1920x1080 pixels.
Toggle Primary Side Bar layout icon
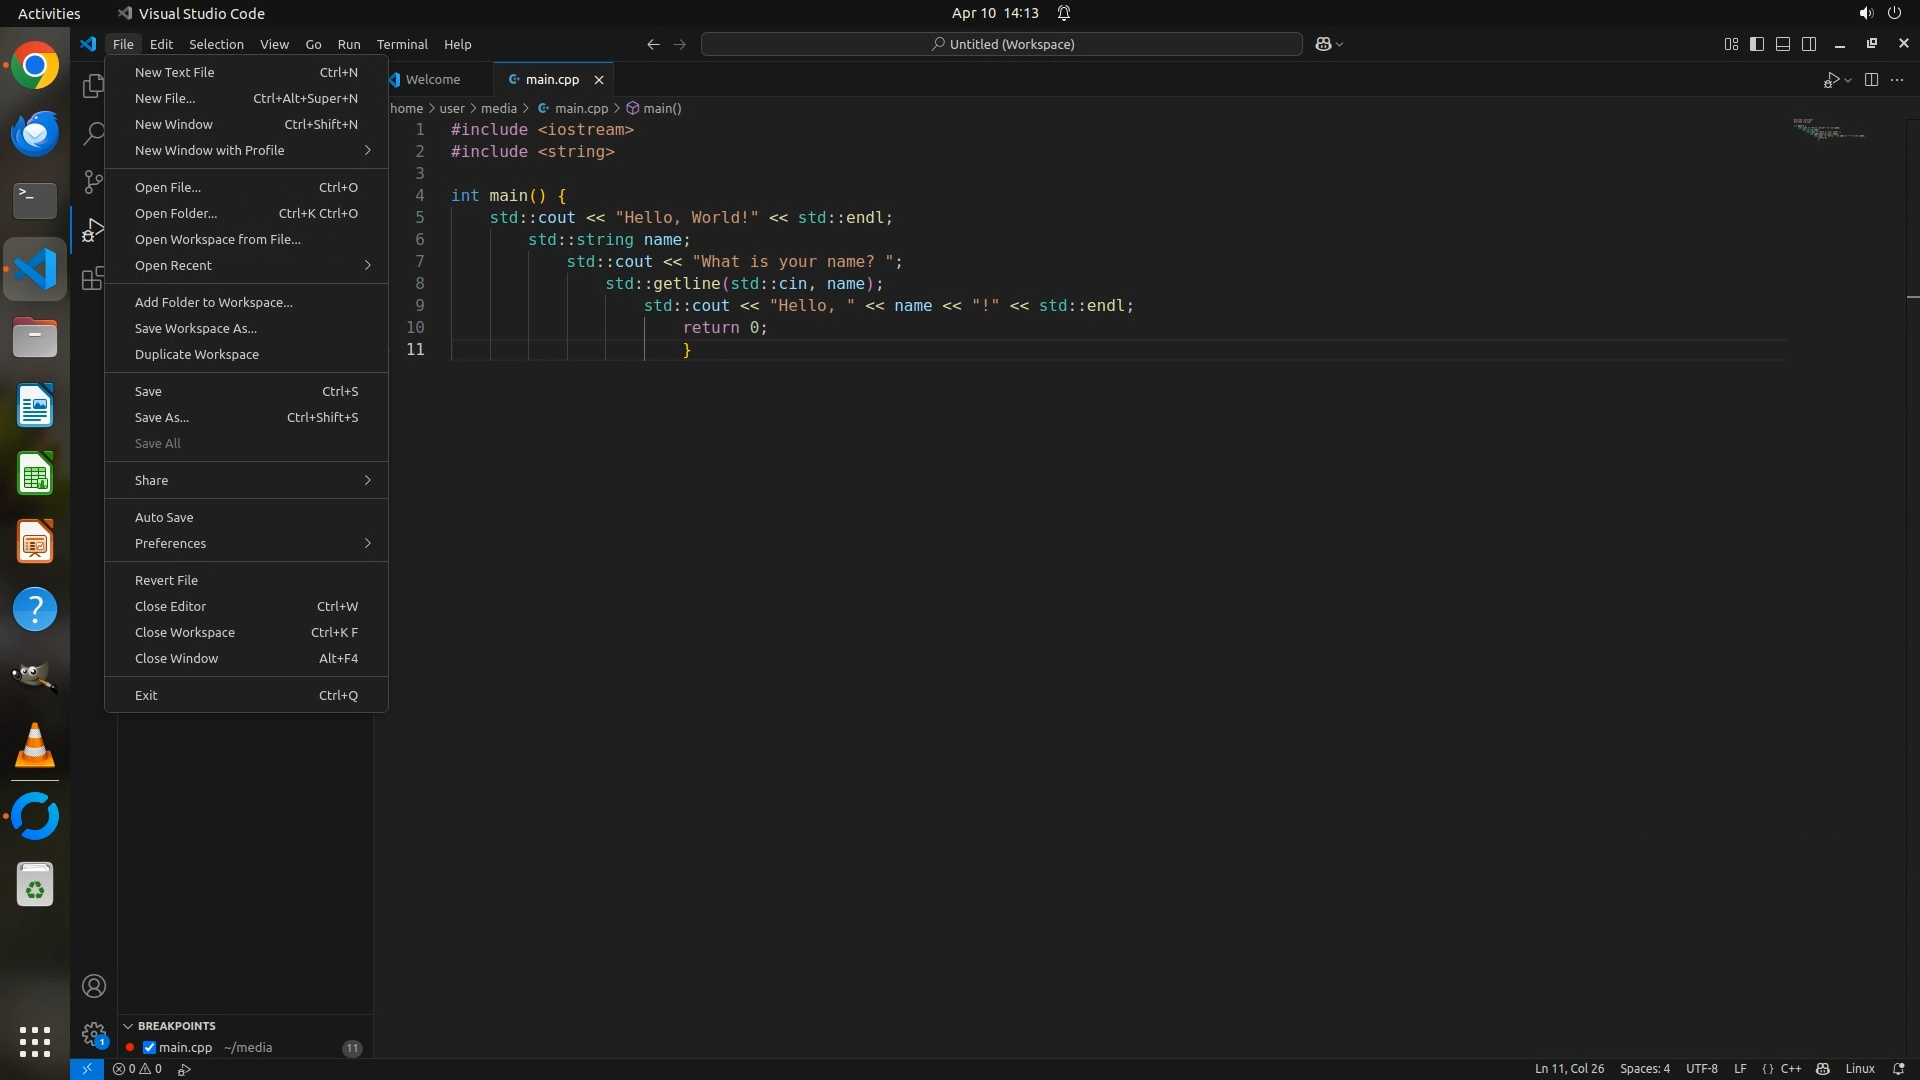(x=1757, y=44)
